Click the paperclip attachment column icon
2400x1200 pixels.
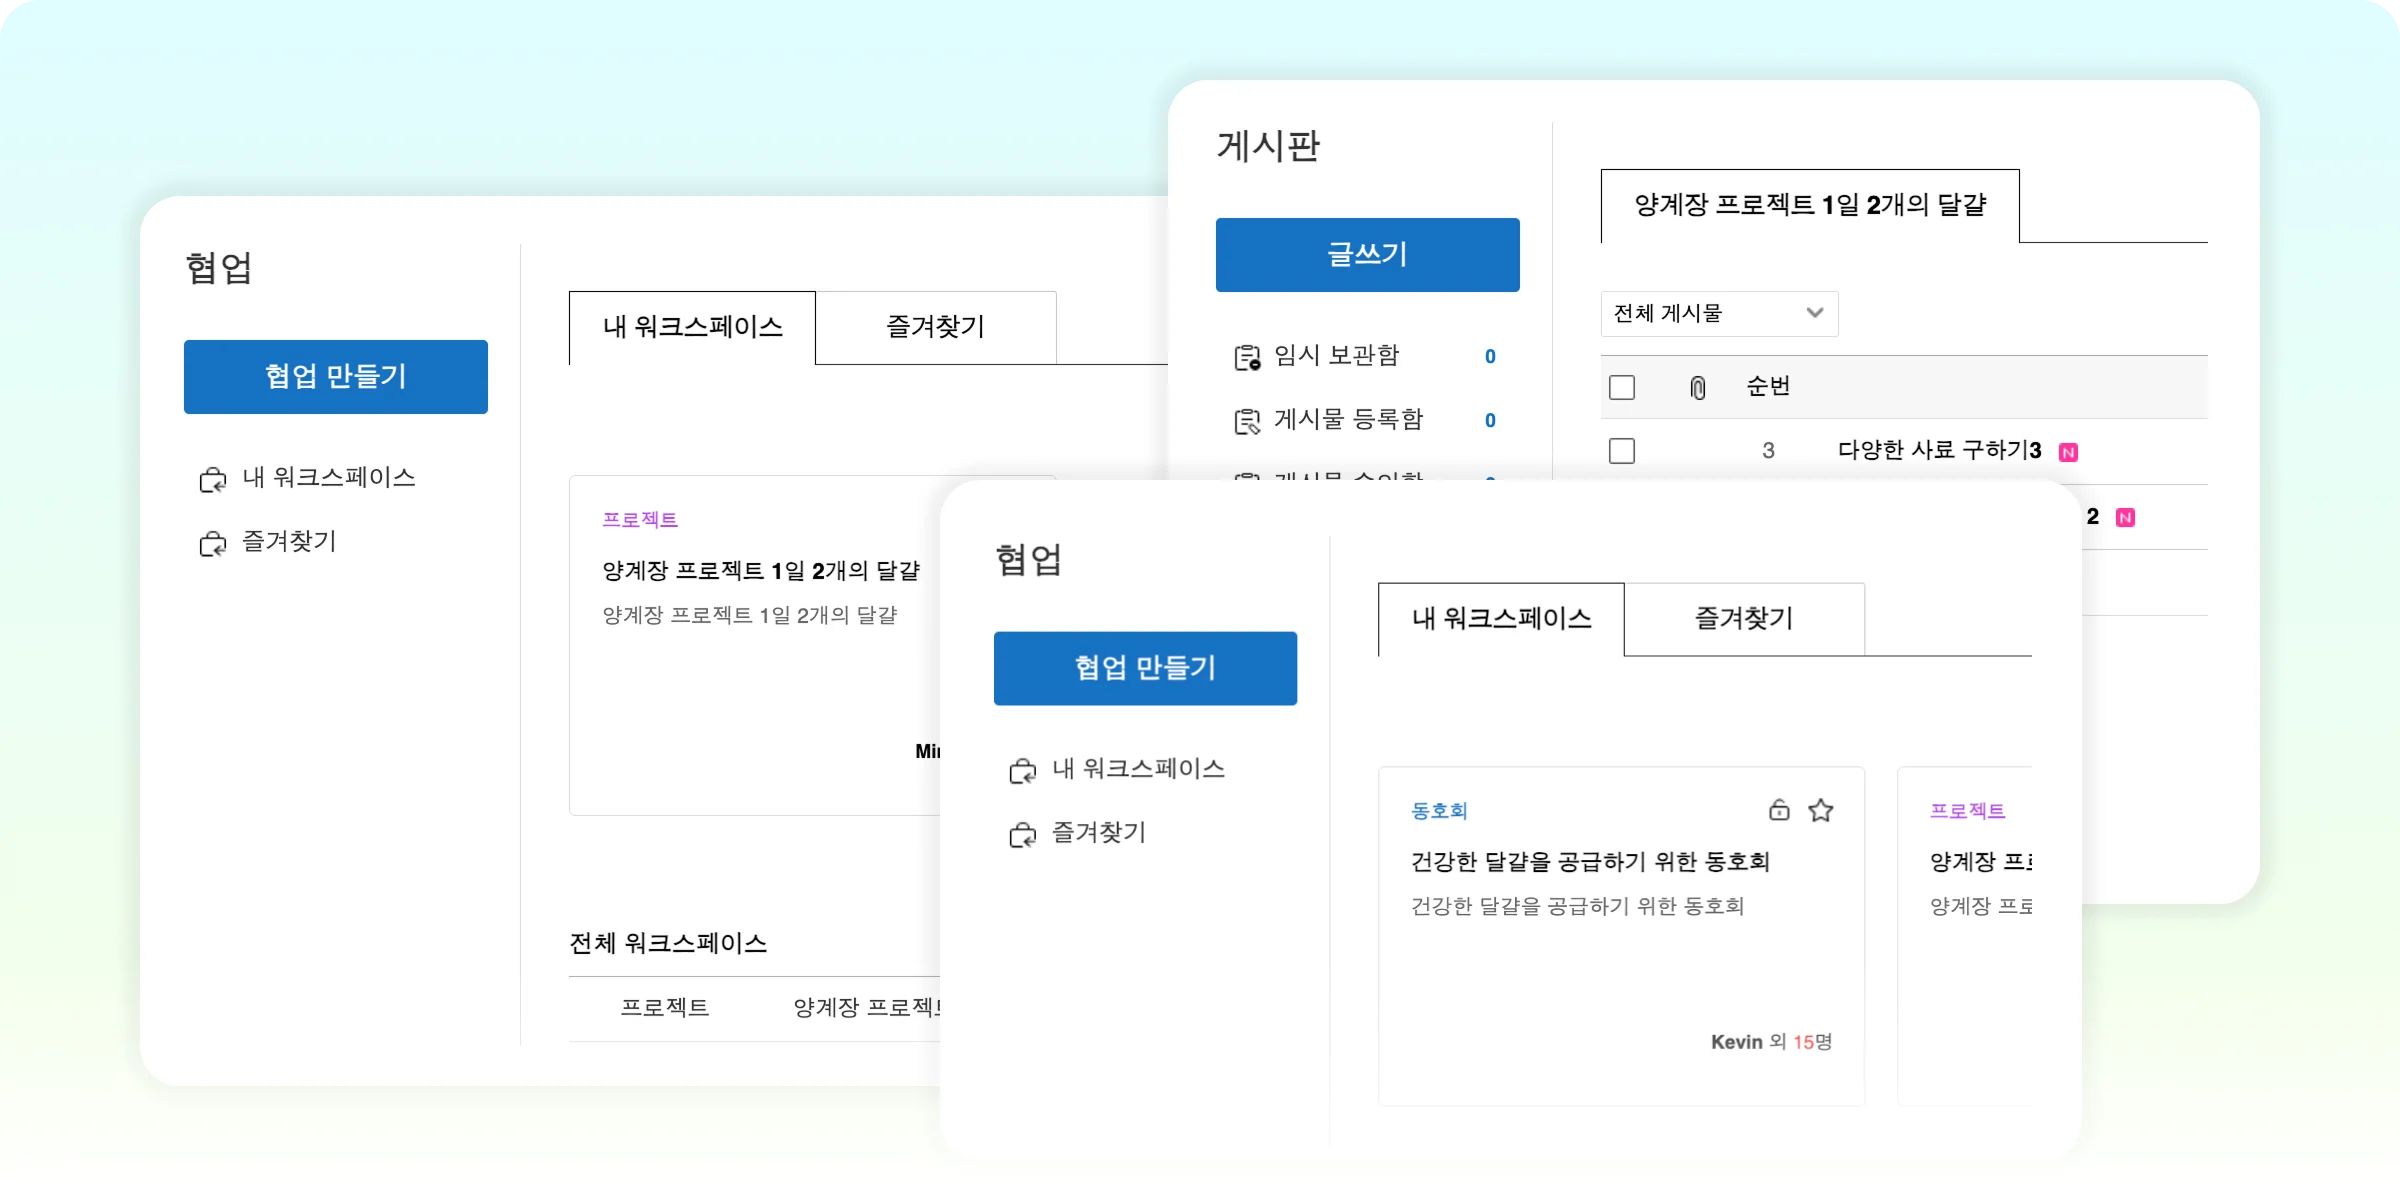point(1697,388)
